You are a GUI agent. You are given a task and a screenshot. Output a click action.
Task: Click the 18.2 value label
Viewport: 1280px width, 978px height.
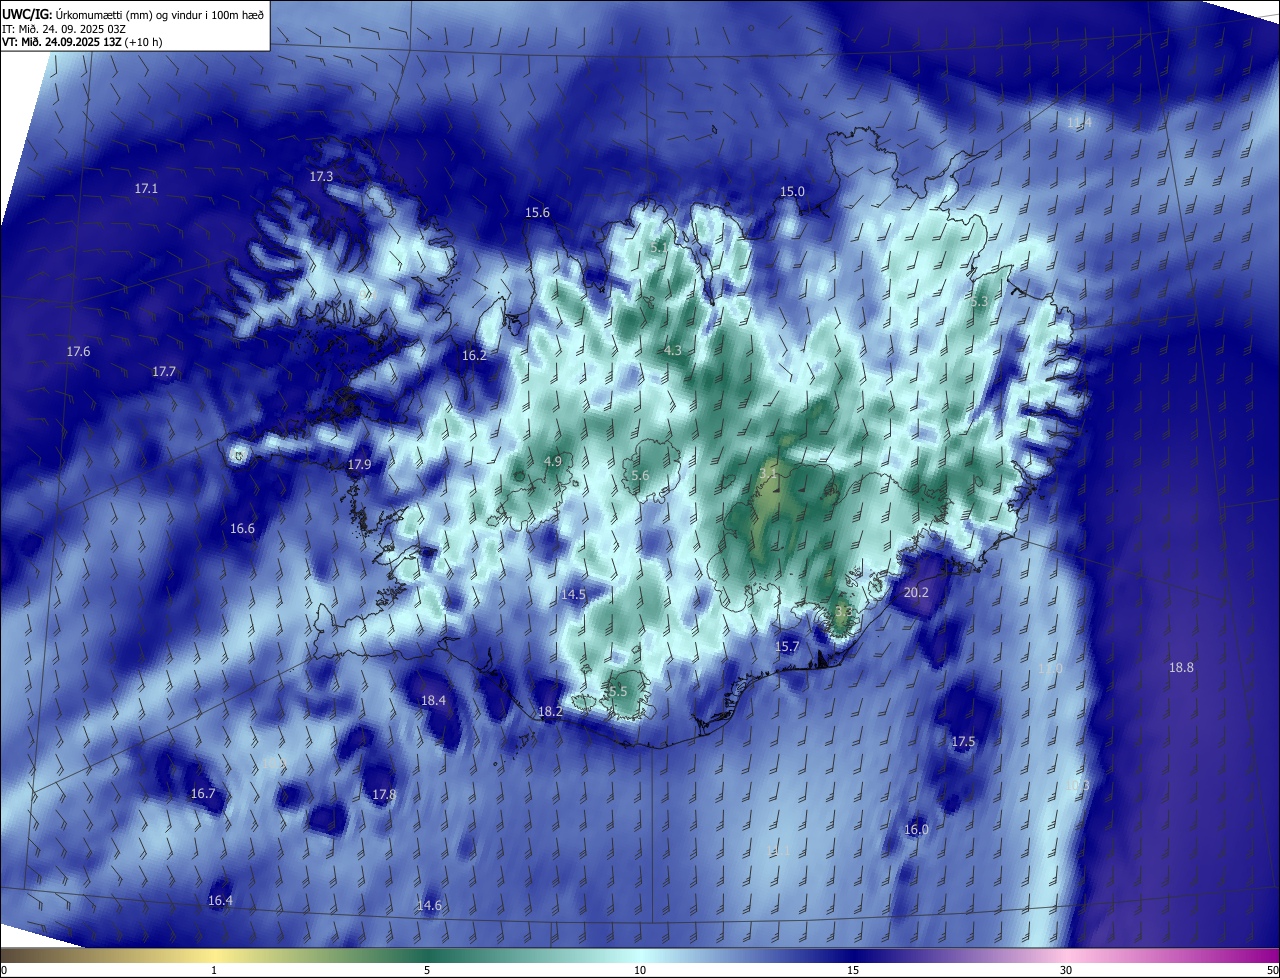(x=550, y=712)
